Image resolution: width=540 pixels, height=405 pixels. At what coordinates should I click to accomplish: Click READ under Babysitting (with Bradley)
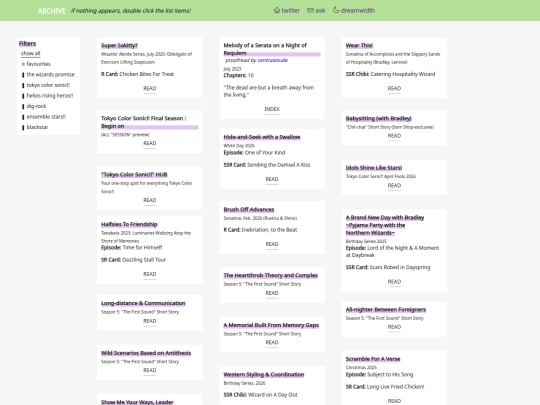[394, 136]
